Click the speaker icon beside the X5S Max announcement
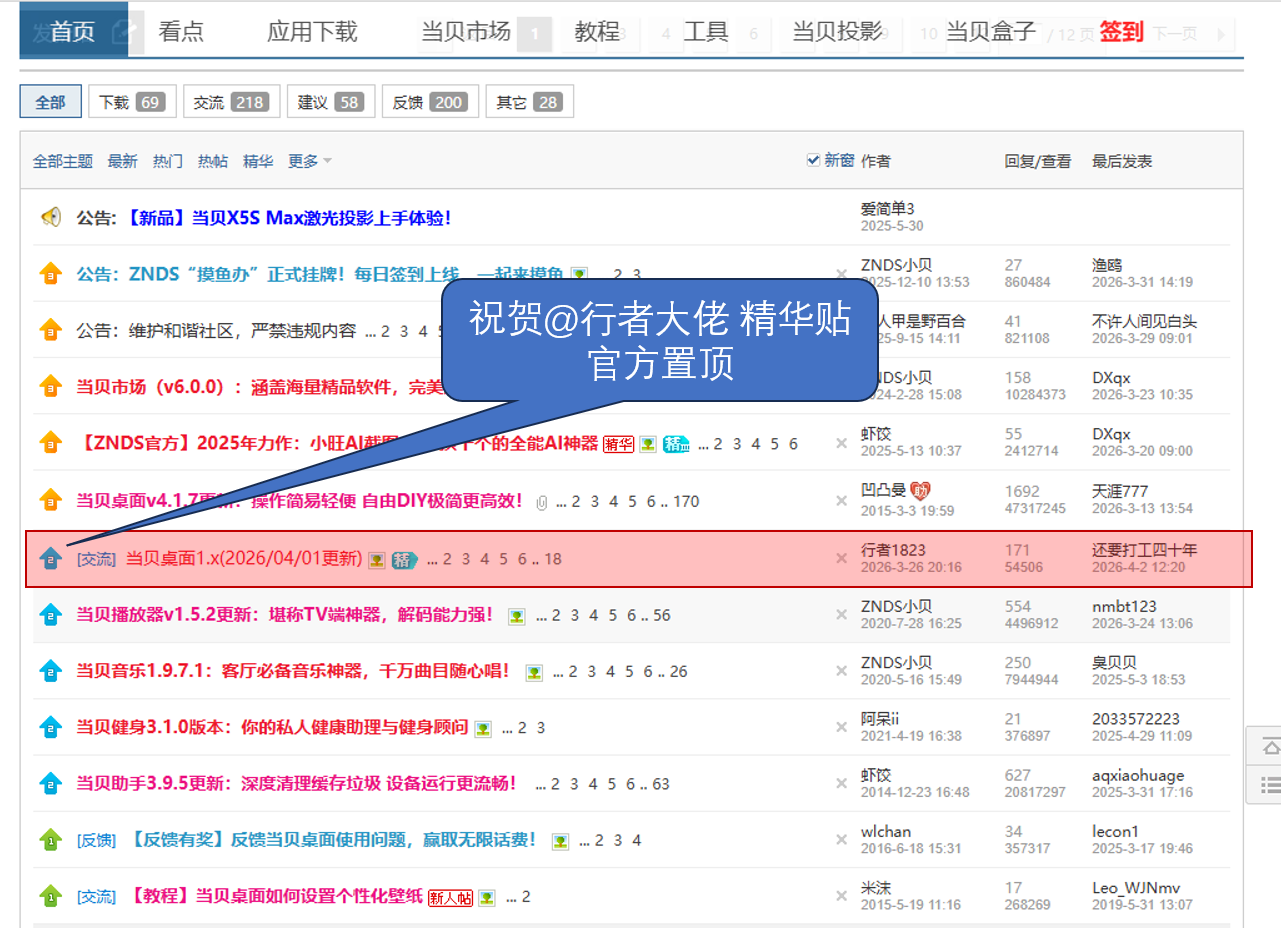This screenshot has width=1281, height=928. (50, 217)
